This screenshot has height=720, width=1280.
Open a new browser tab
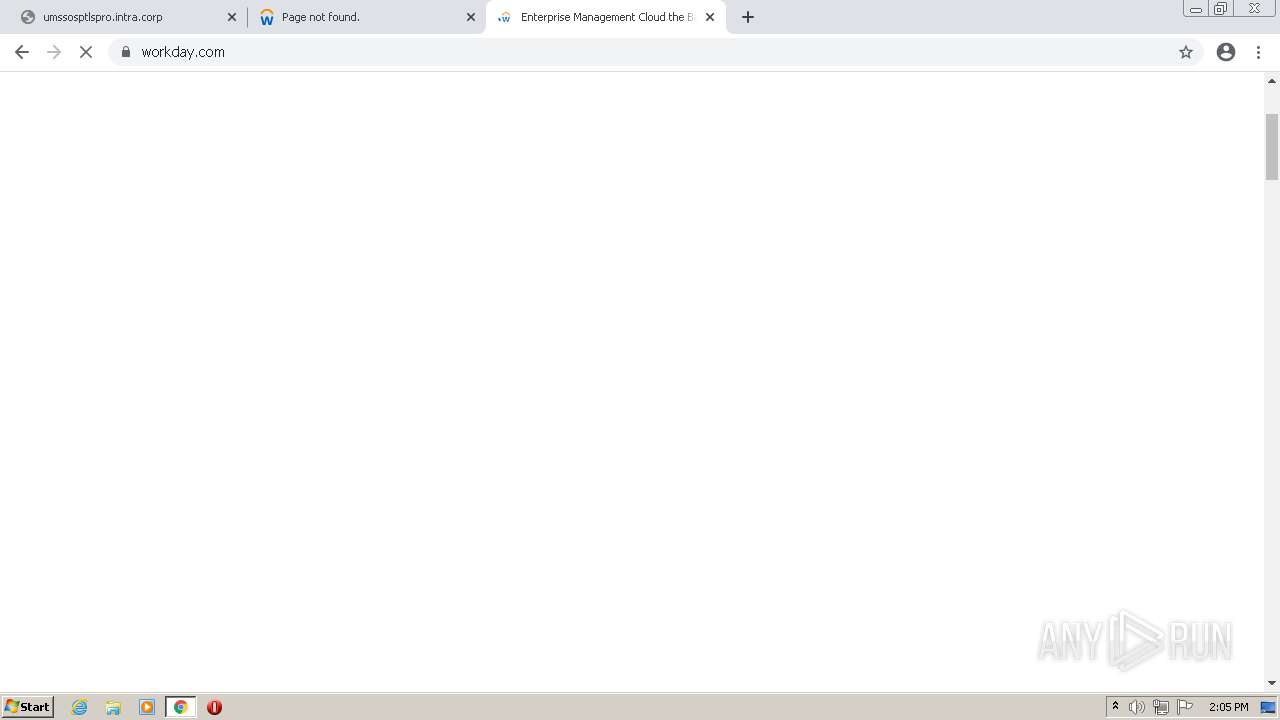point(748,17)
